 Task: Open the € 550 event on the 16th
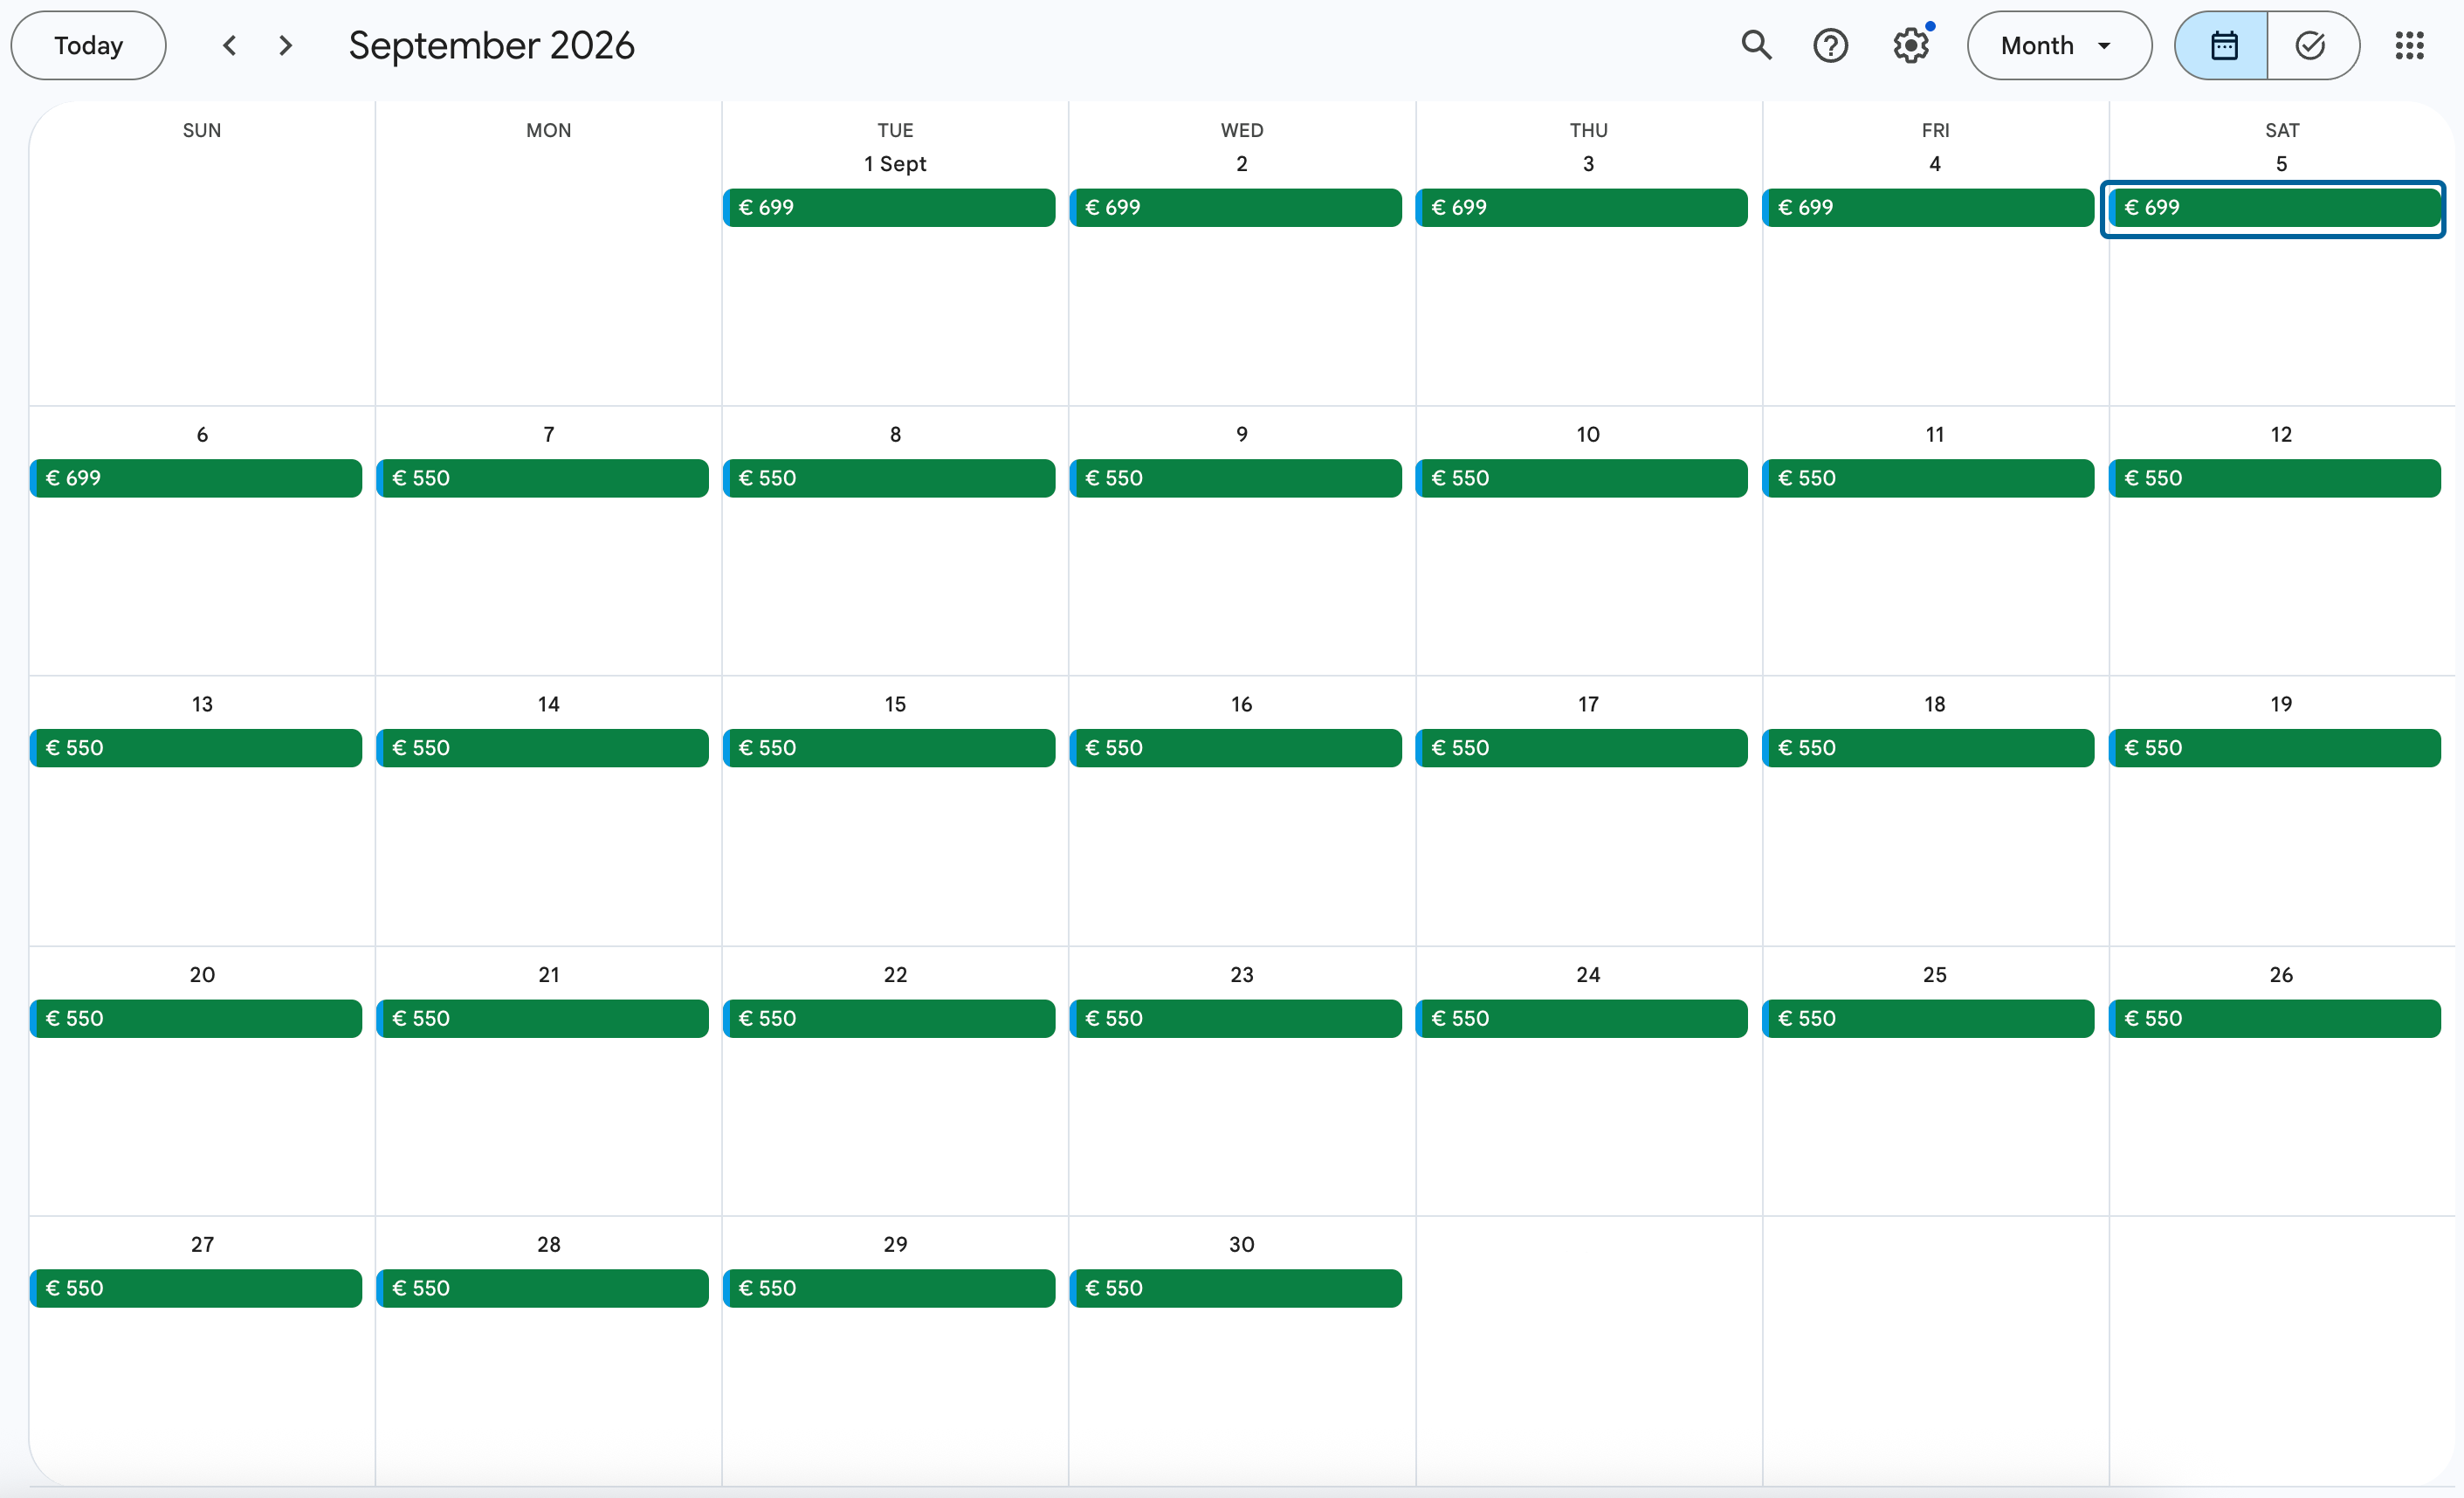coord(1235,748)
